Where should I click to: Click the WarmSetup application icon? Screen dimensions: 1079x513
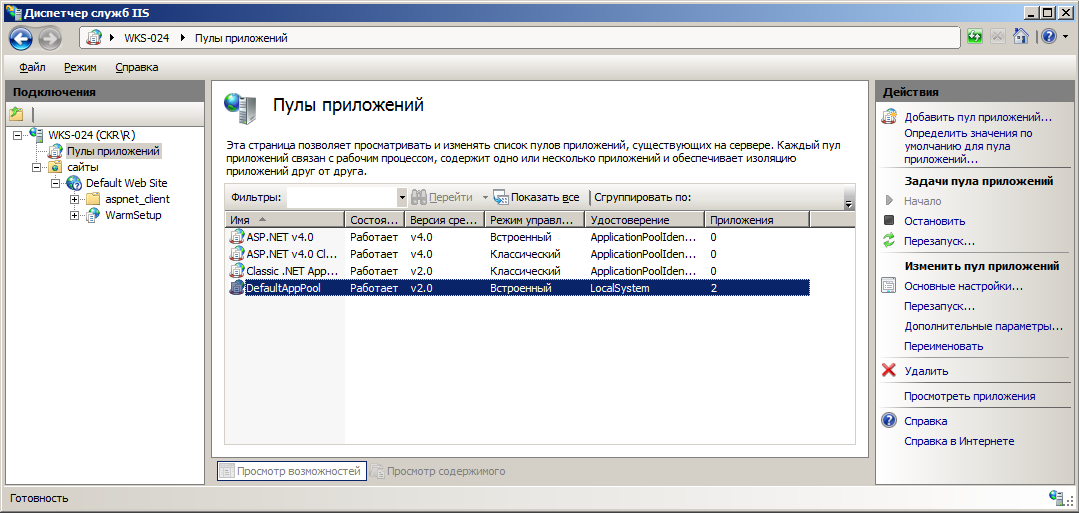[94, 215]
